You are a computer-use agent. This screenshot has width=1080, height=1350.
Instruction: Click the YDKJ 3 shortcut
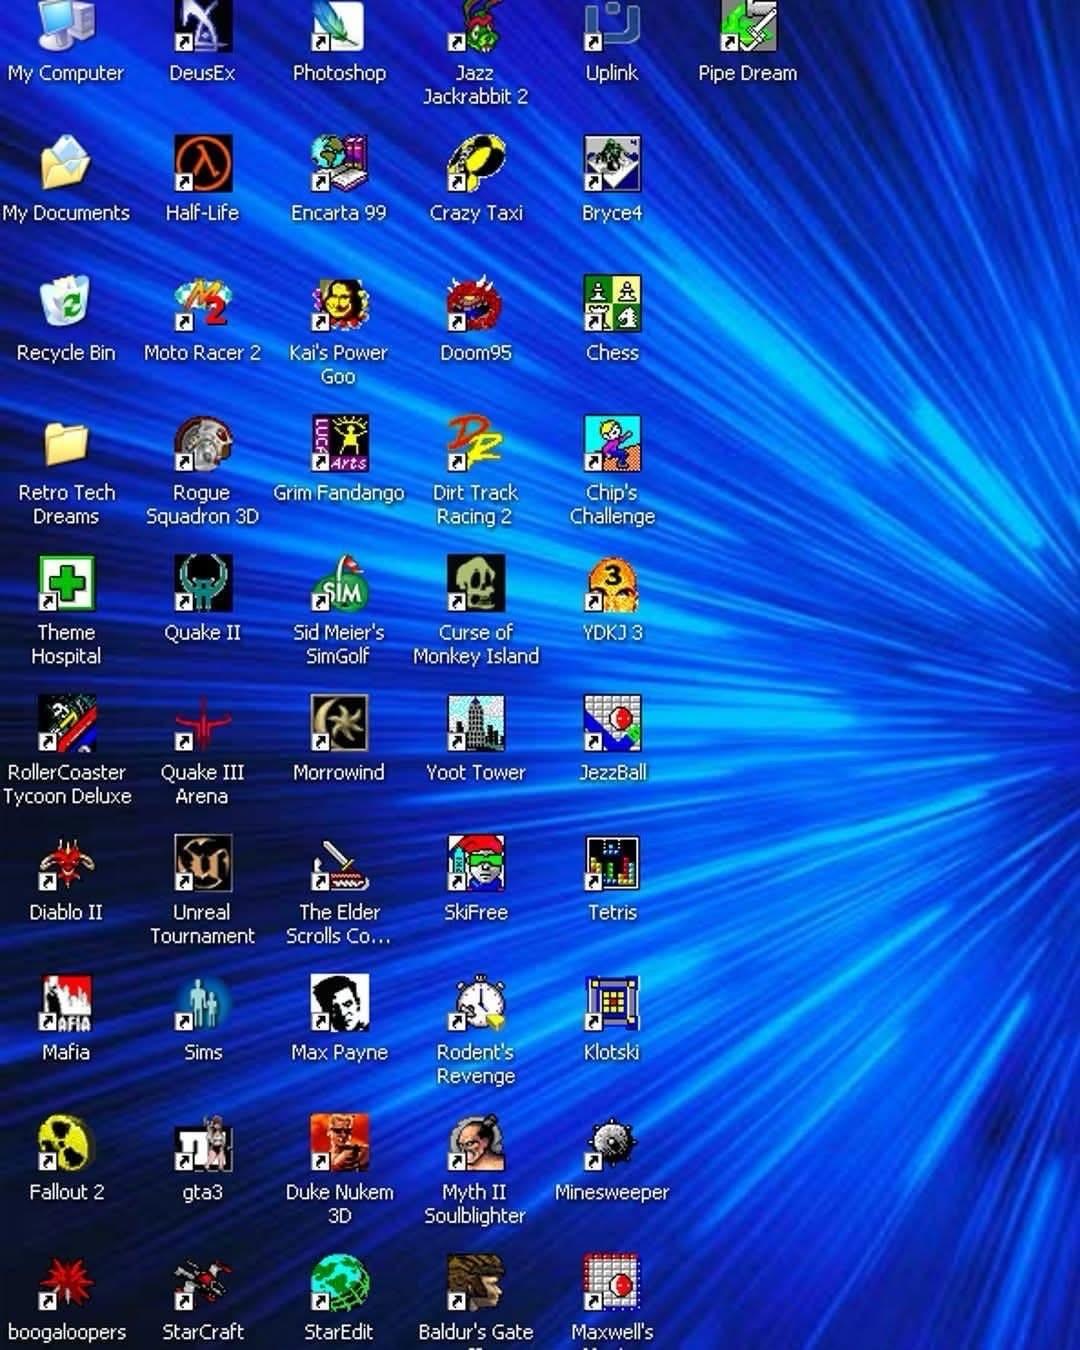(612, 583)
